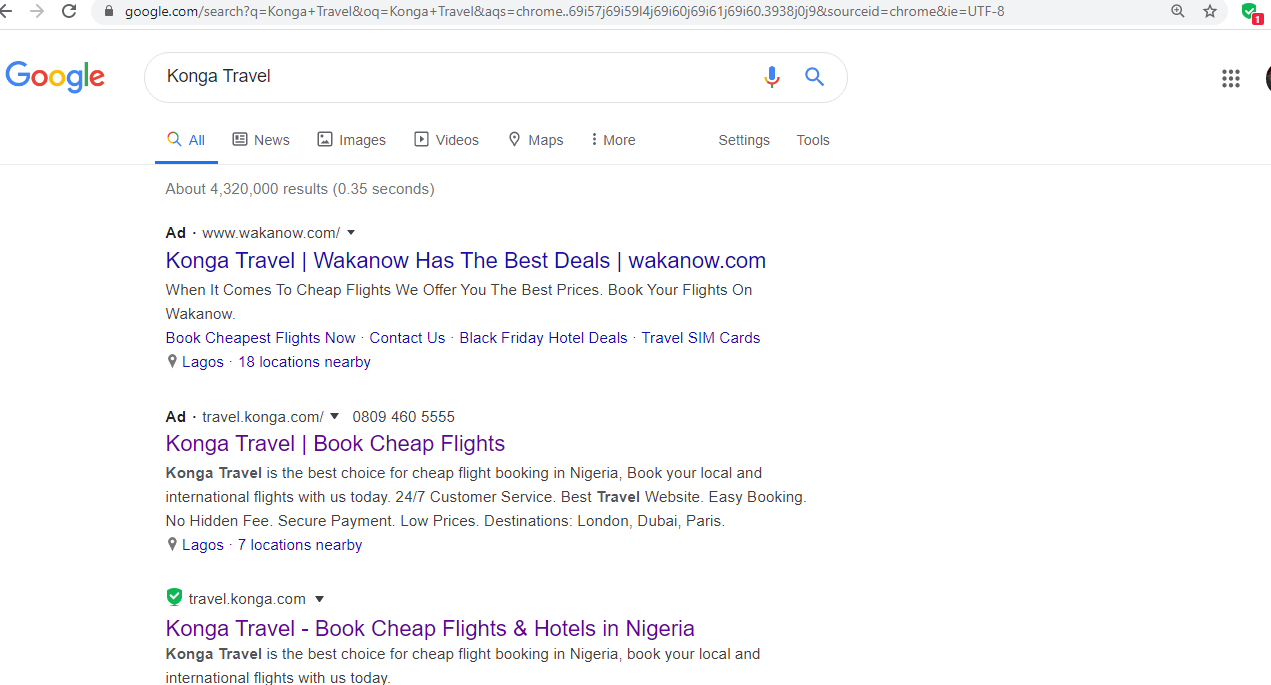The width and height of the screenshot is (1271, 685).
Task: Reload the page
Action: 69,11
